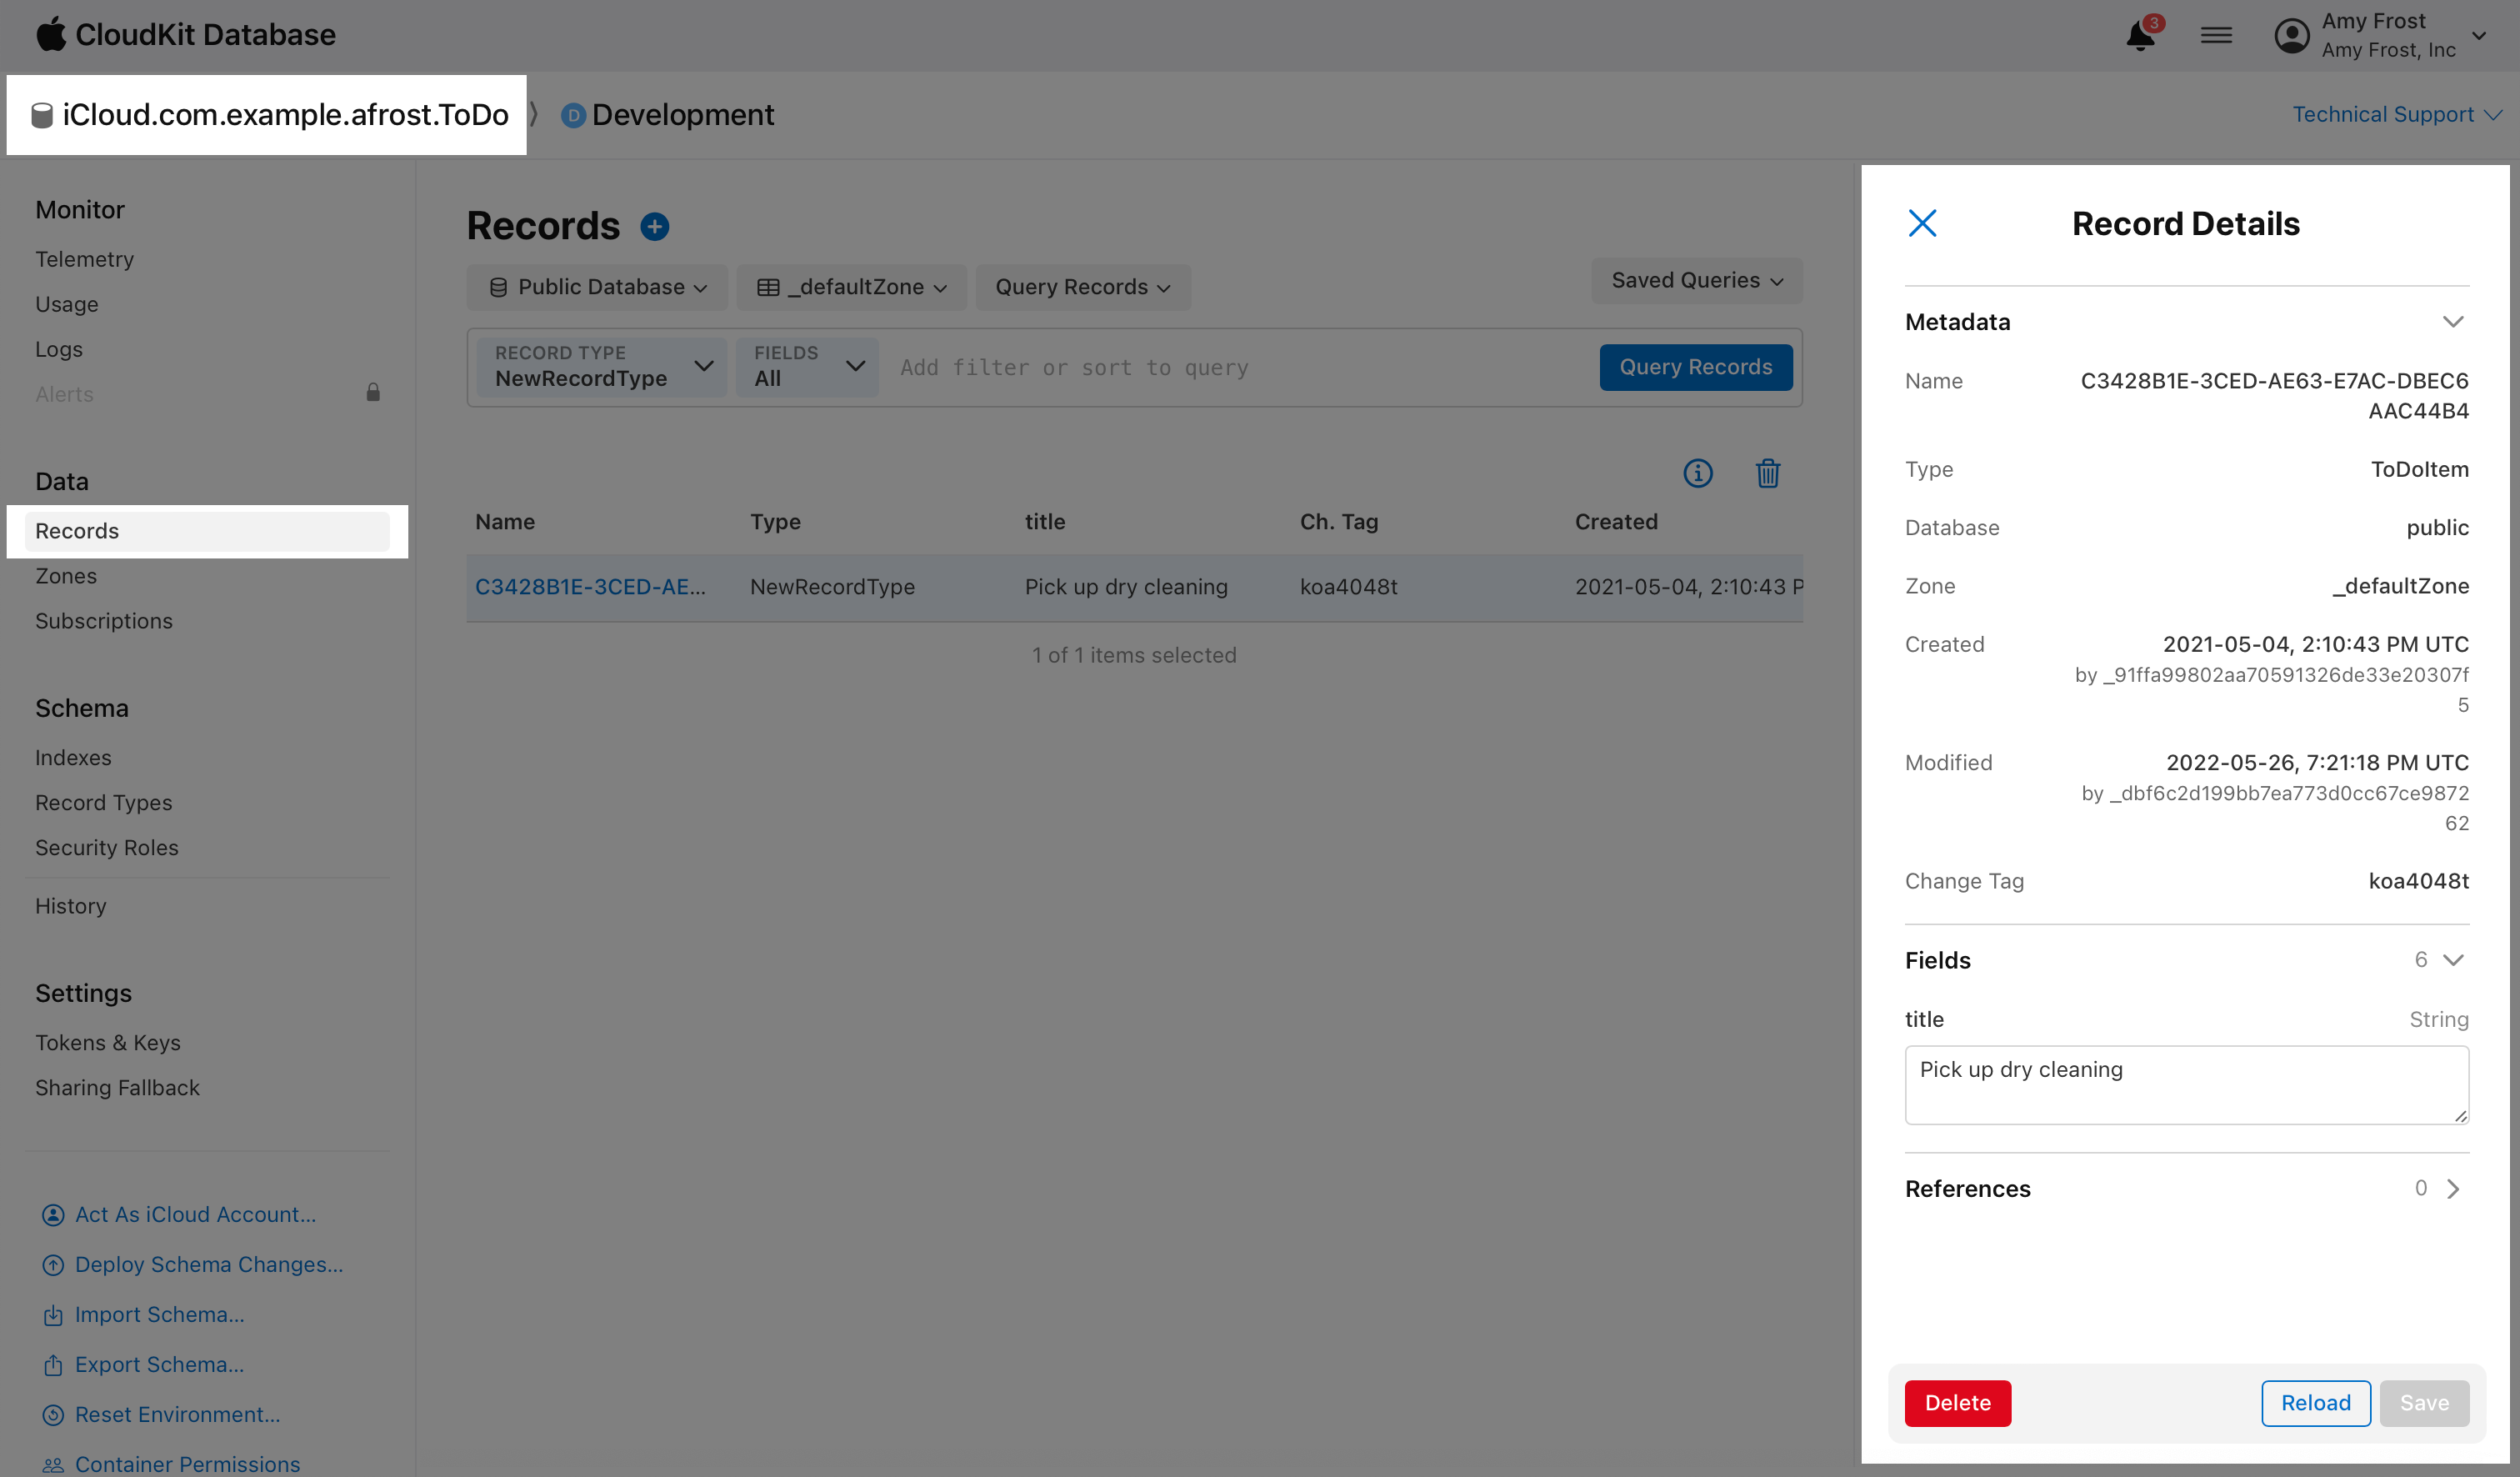Open the _defaultZone dropdown
The image size is (2520, 1477).
(x=852, y=287)
